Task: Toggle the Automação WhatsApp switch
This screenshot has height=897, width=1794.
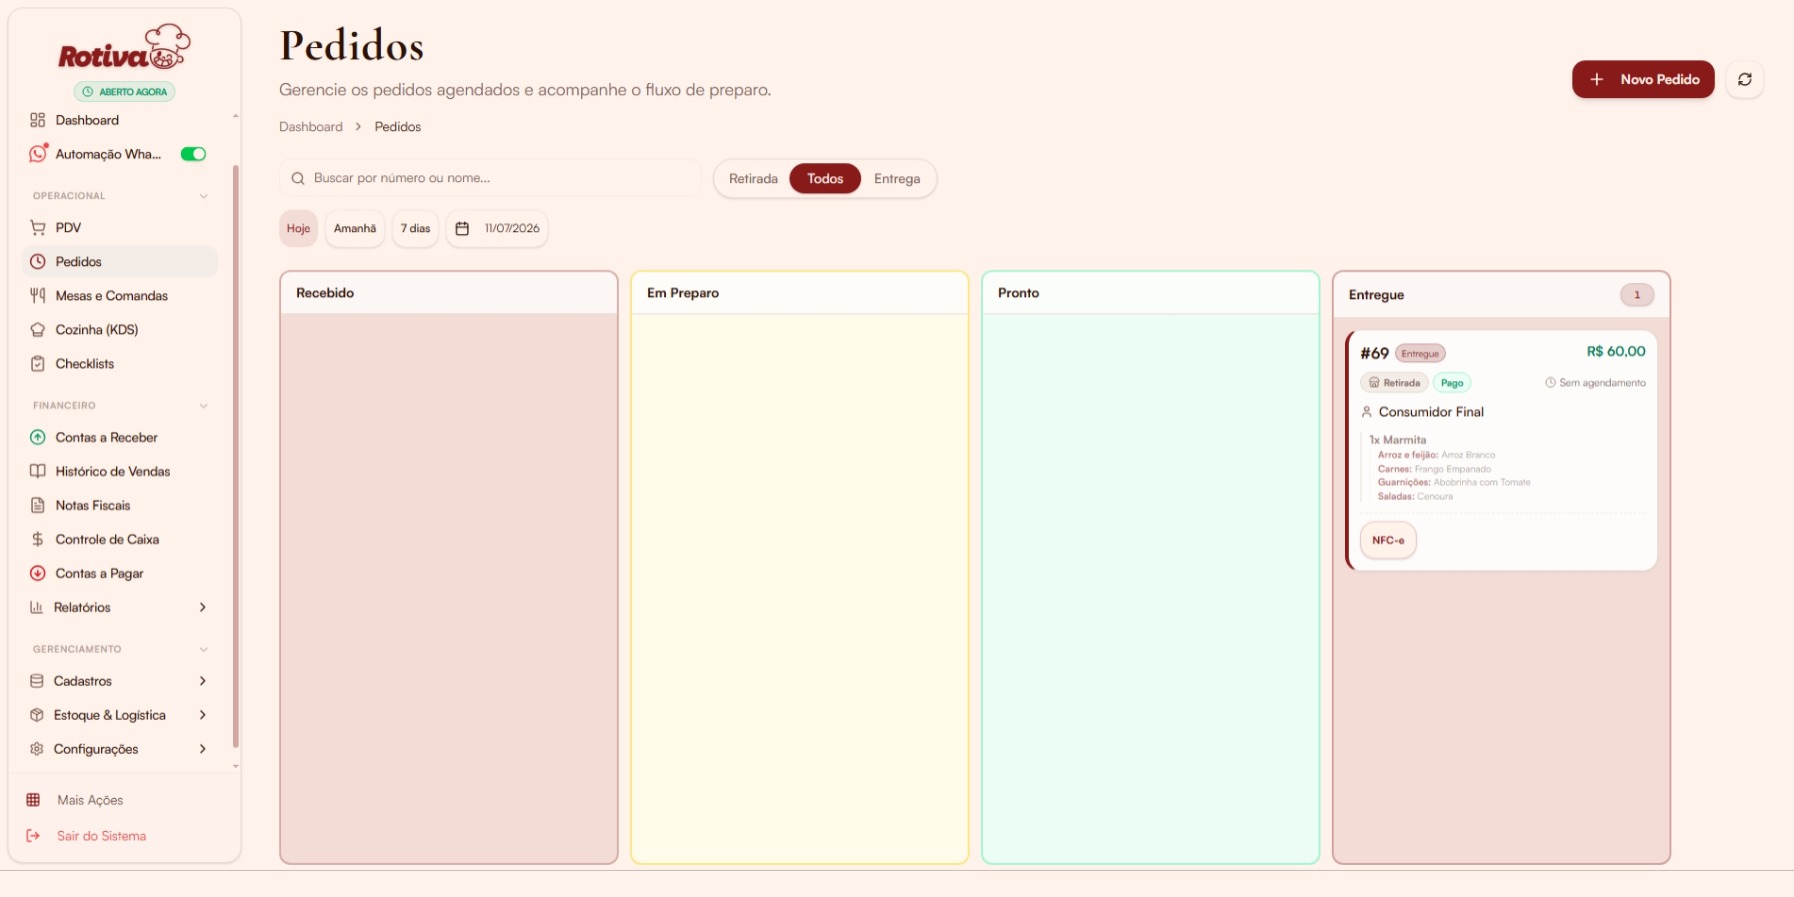Action: coord(193,154)
